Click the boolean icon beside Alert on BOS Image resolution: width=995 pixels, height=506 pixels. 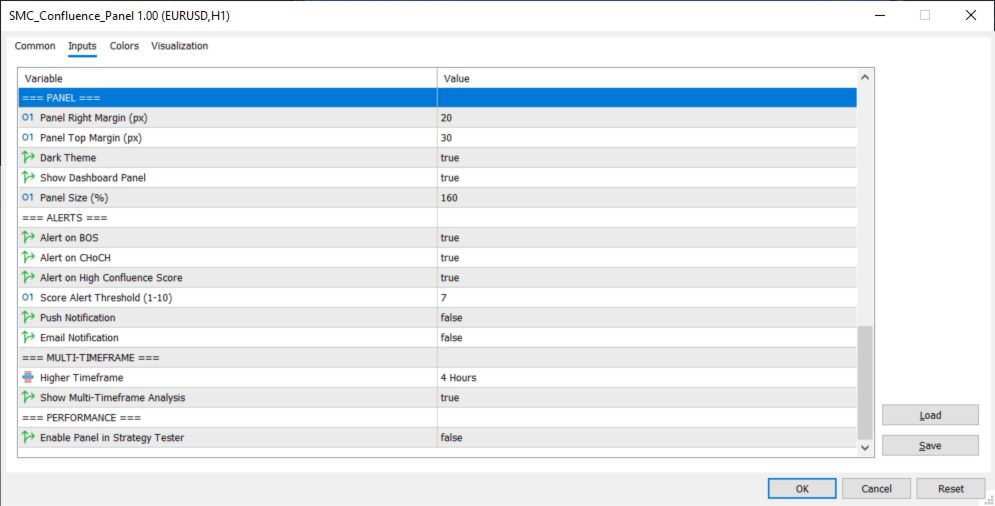tap(28, 237)
